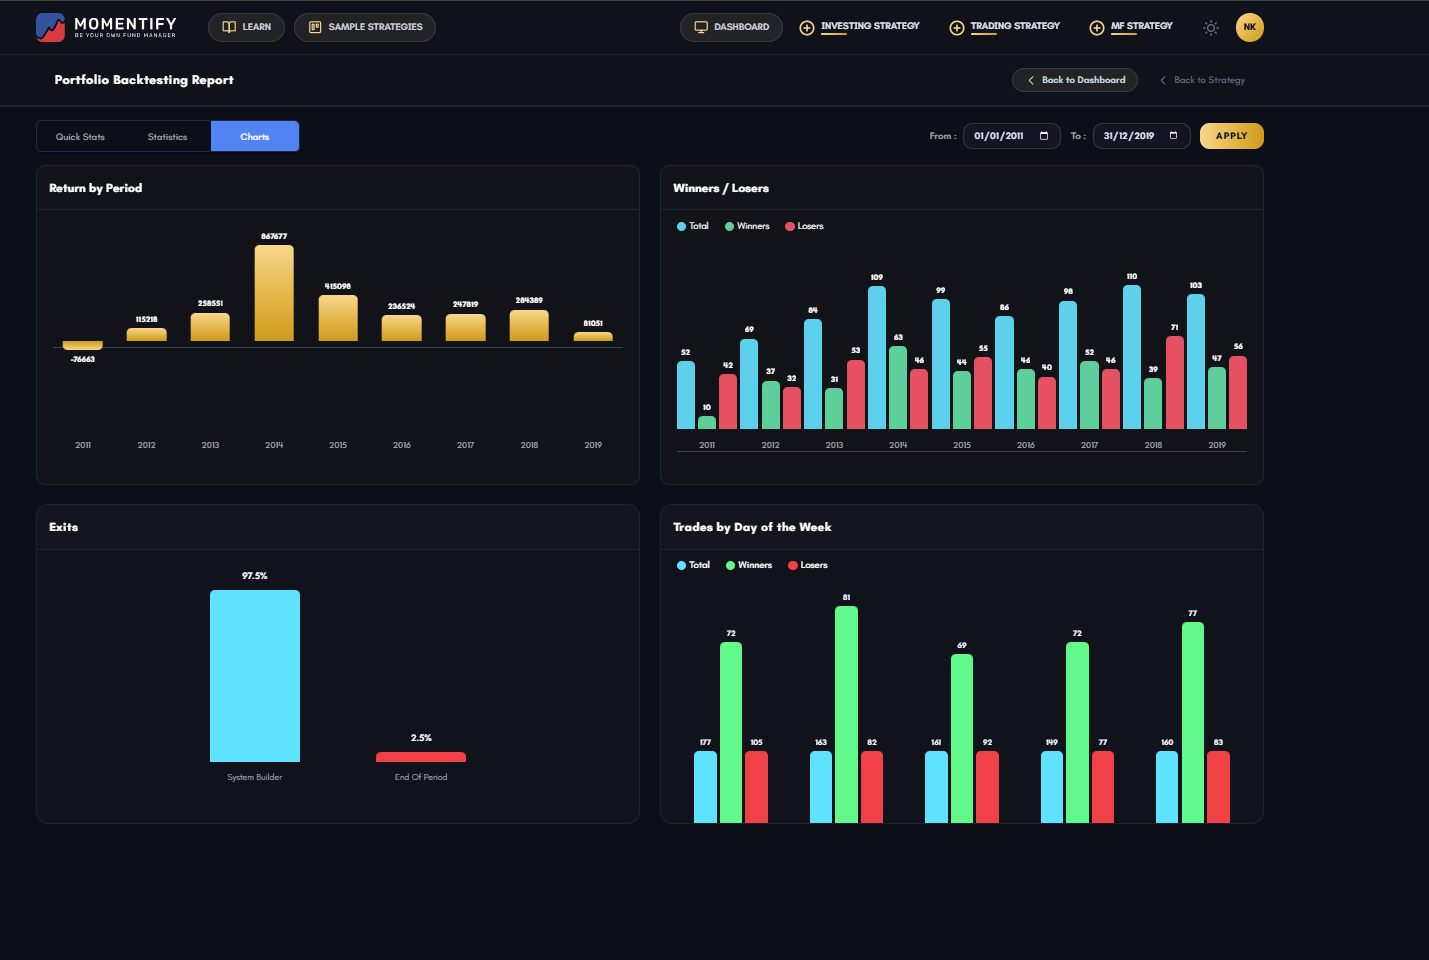Image resolution: width=1429 pixels, height=960 pixels.
Task: Click the 867677 value label
Action: point(274,237)
